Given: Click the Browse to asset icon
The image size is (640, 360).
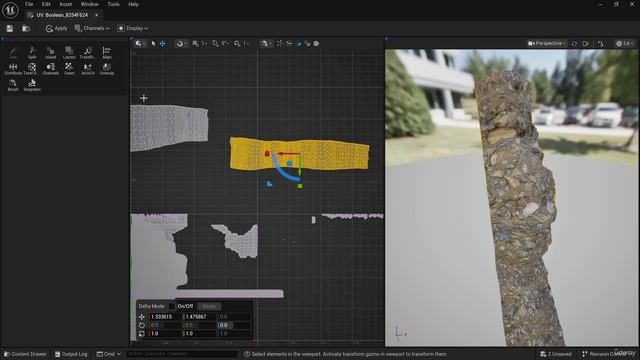Looking at the screenshot, I should pos(26,28).
